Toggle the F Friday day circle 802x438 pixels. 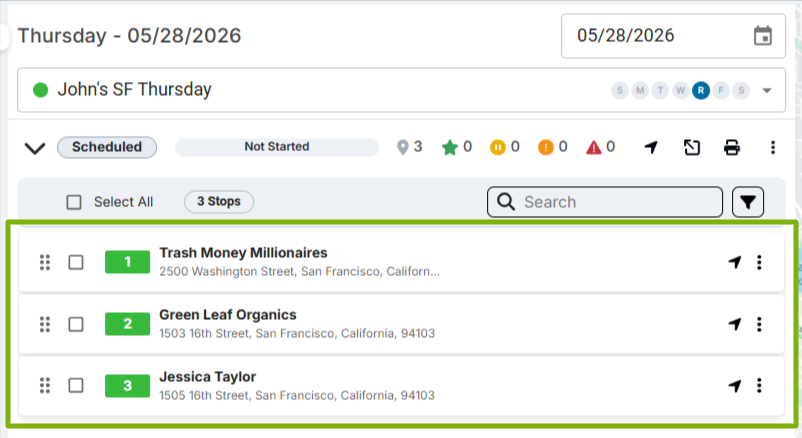pyautogui.click(x=721, y=91)
